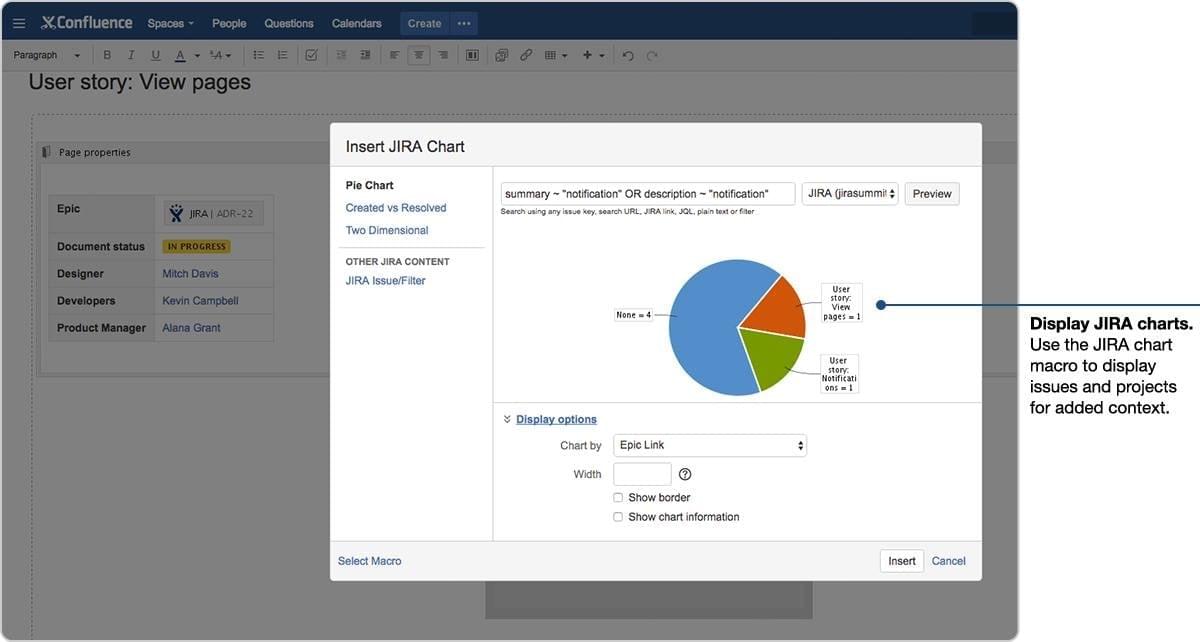Enable the Show chart information checkbox
The image size is (1200, 642).
[618, 517]
